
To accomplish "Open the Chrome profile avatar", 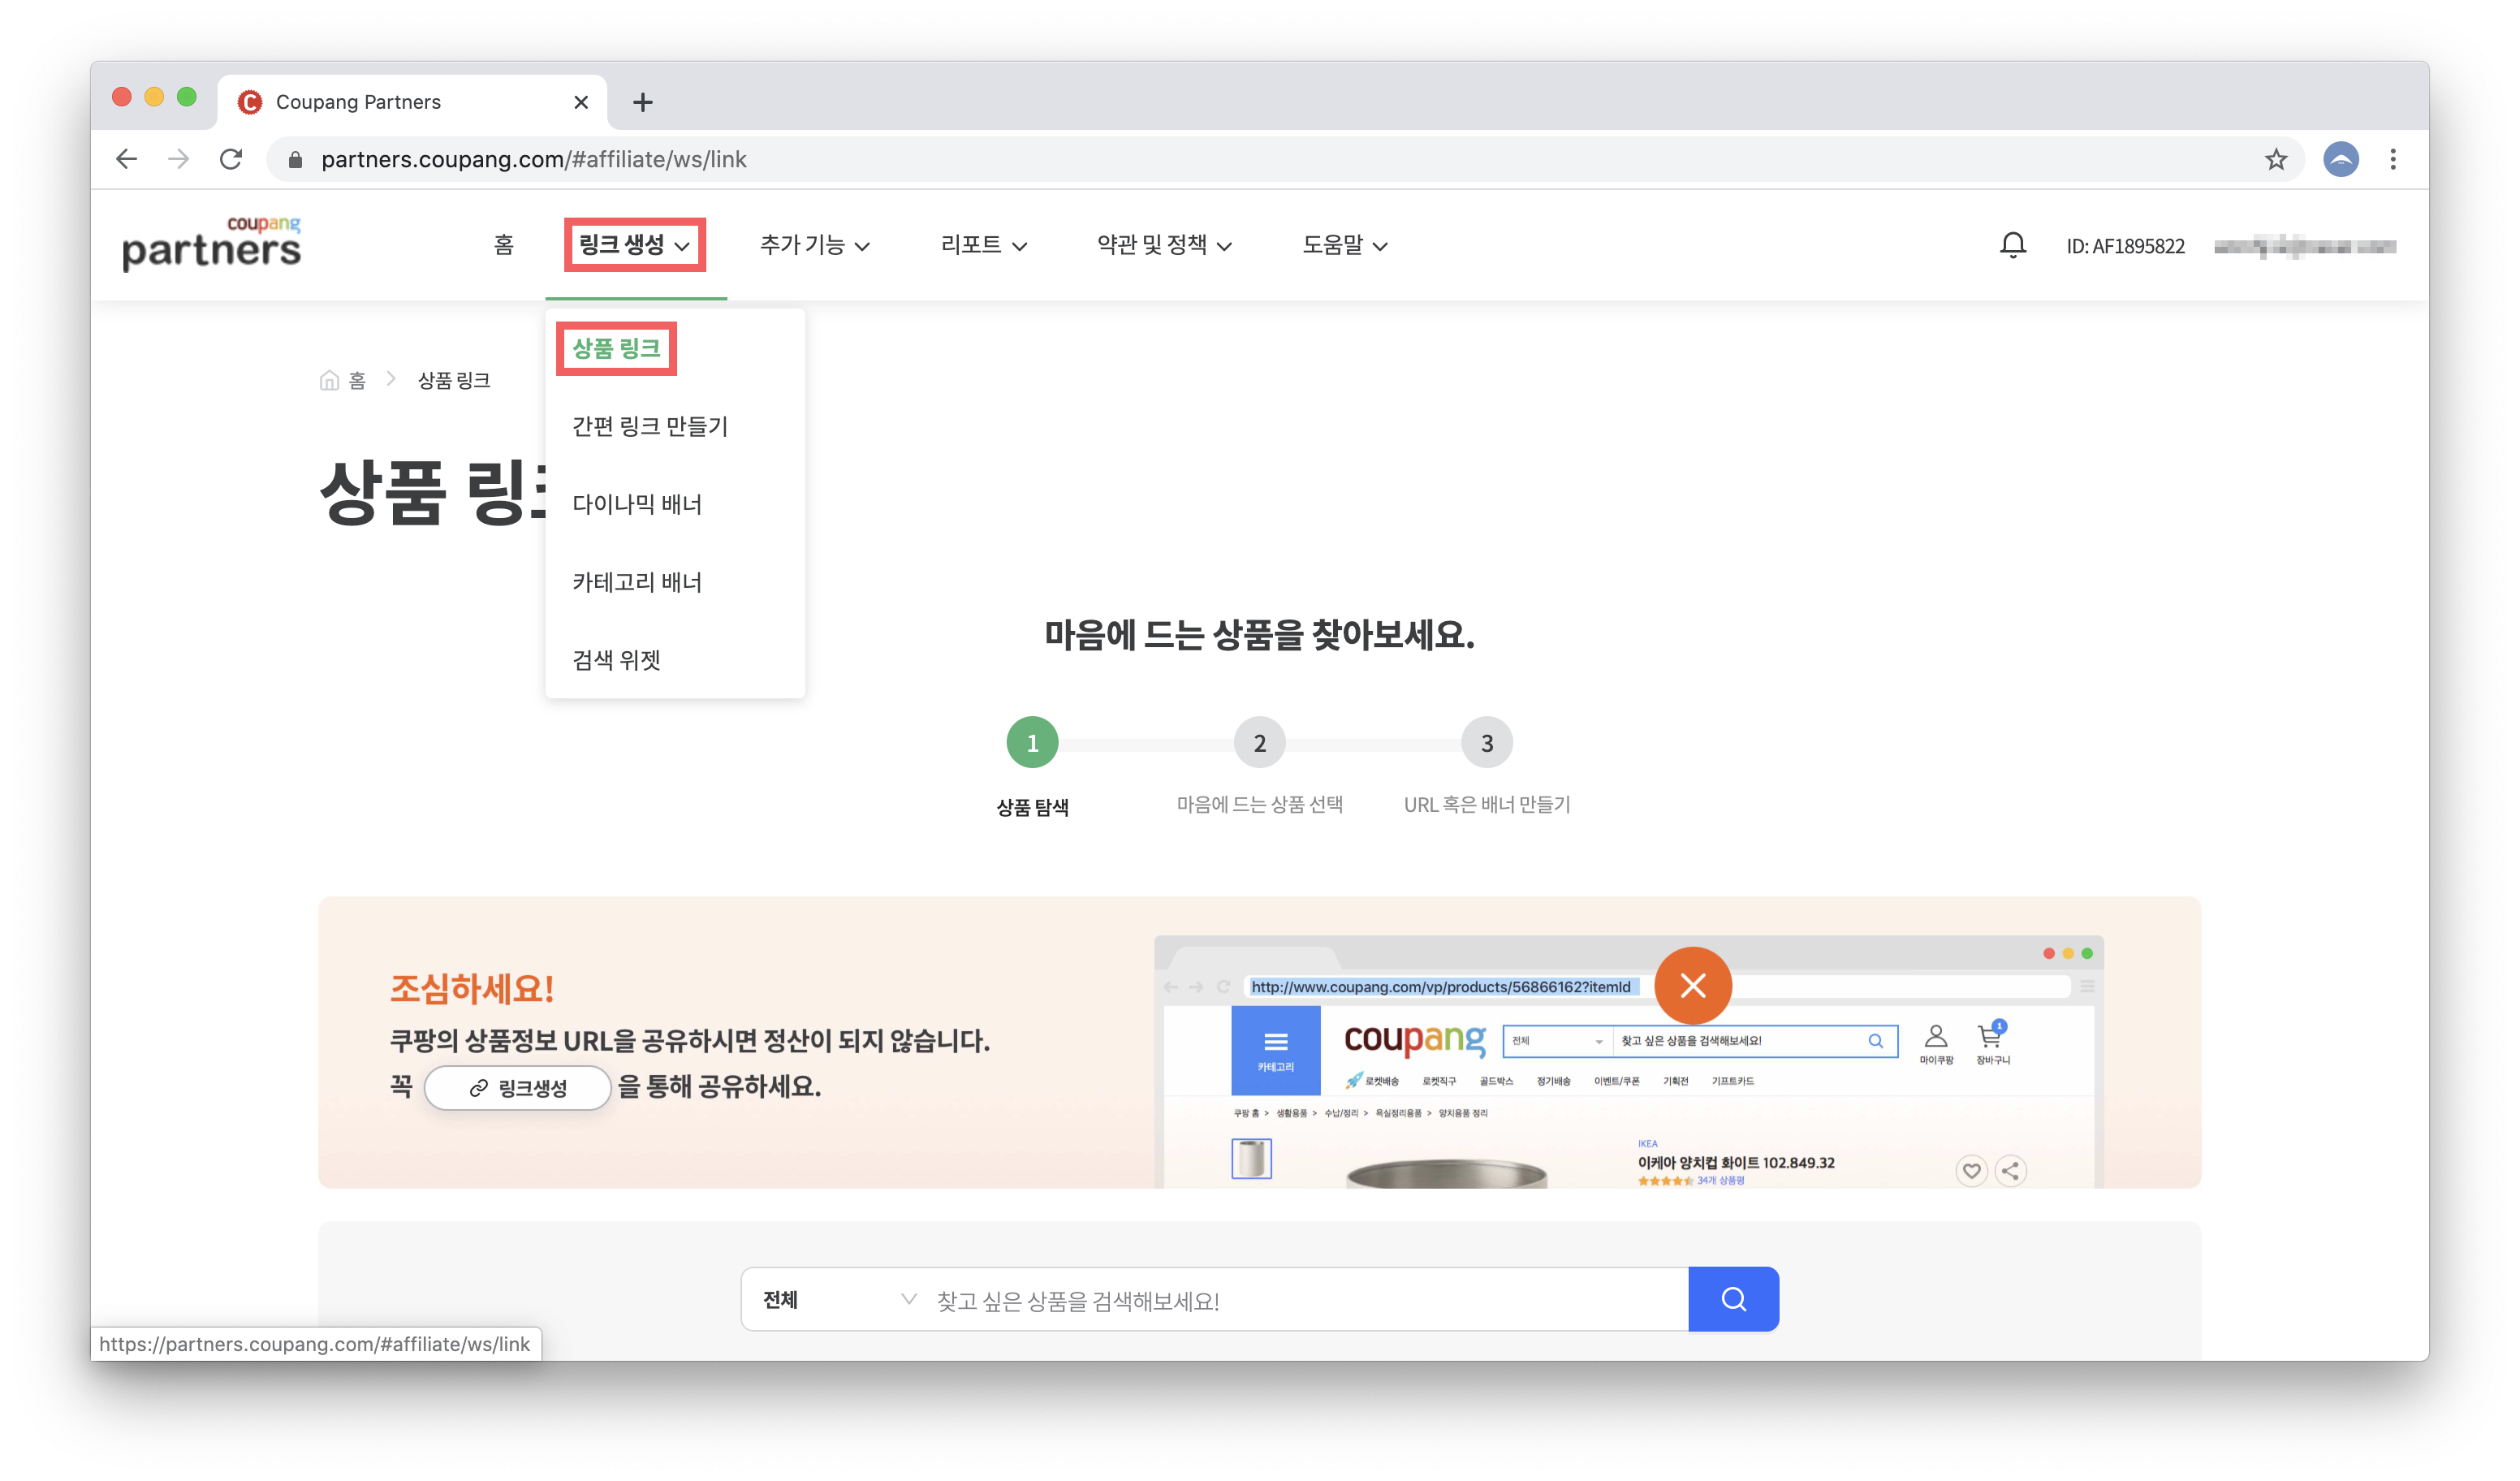I will pyautogui.click(x=2340, y=159).
